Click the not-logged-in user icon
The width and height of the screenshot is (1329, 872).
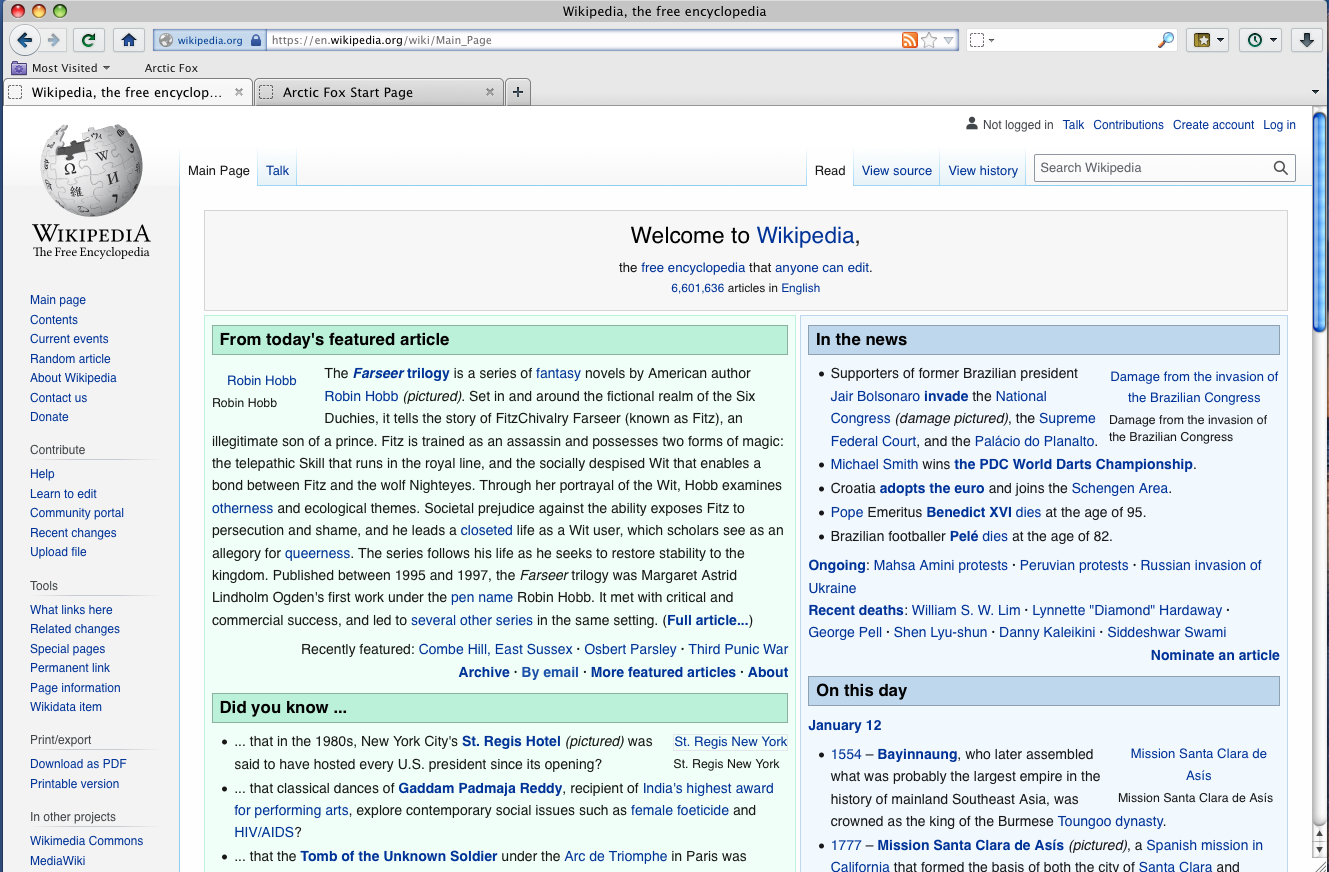(x=971, y=124)
